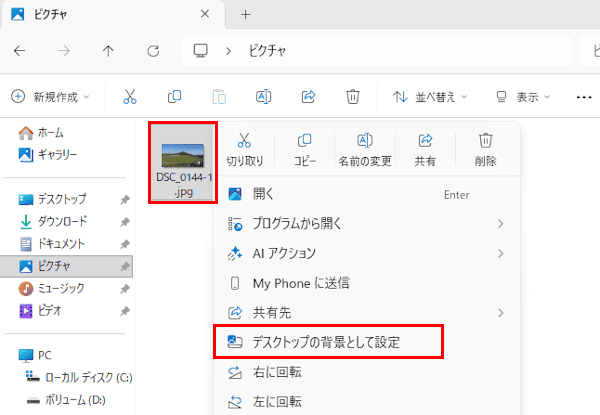Expand the address bar chevron before ピクチャ
Screen dimensions: 600x415
[x=229, y=50]
